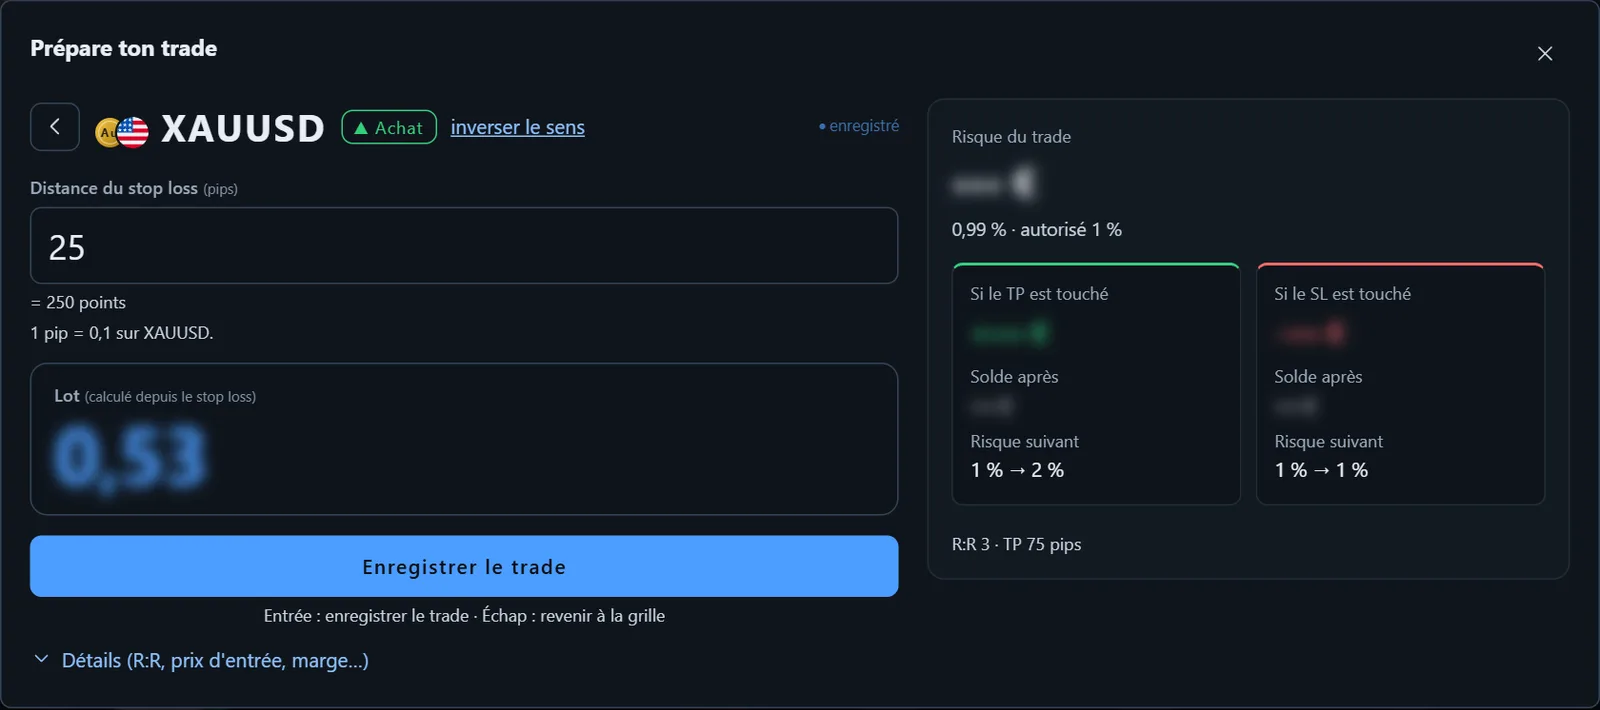Click the blurred Risque du trade amount
The image size is (1600, 710).
coord(993,184)
